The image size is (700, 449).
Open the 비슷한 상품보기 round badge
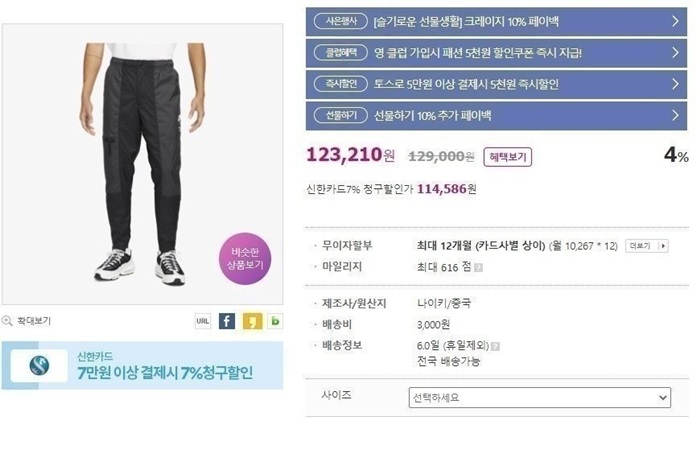[245, 258]
